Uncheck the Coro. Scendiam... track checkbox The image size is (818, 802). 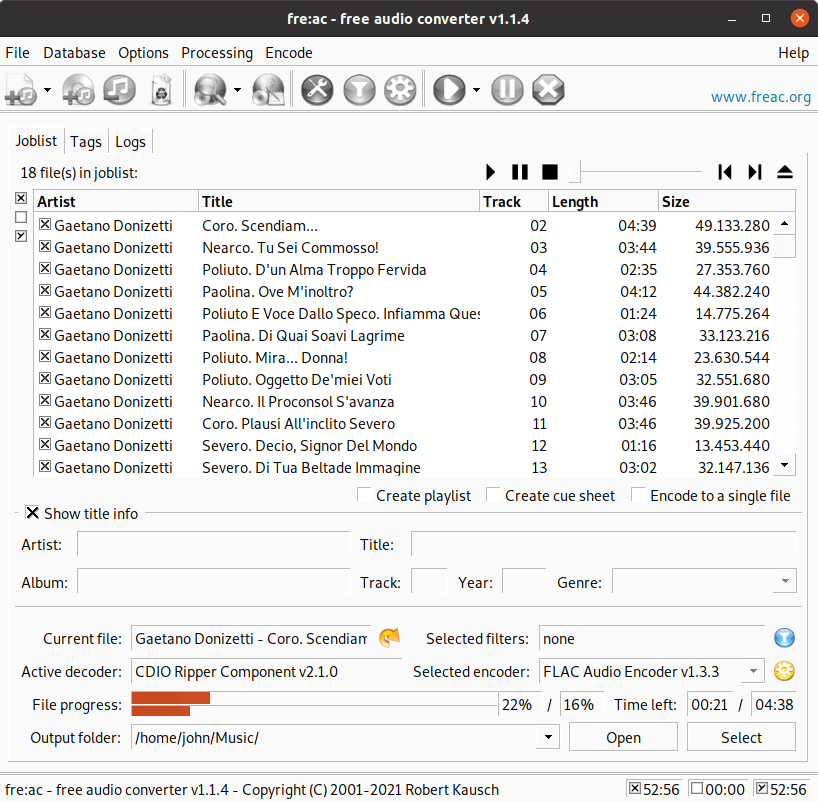point(45,224)
